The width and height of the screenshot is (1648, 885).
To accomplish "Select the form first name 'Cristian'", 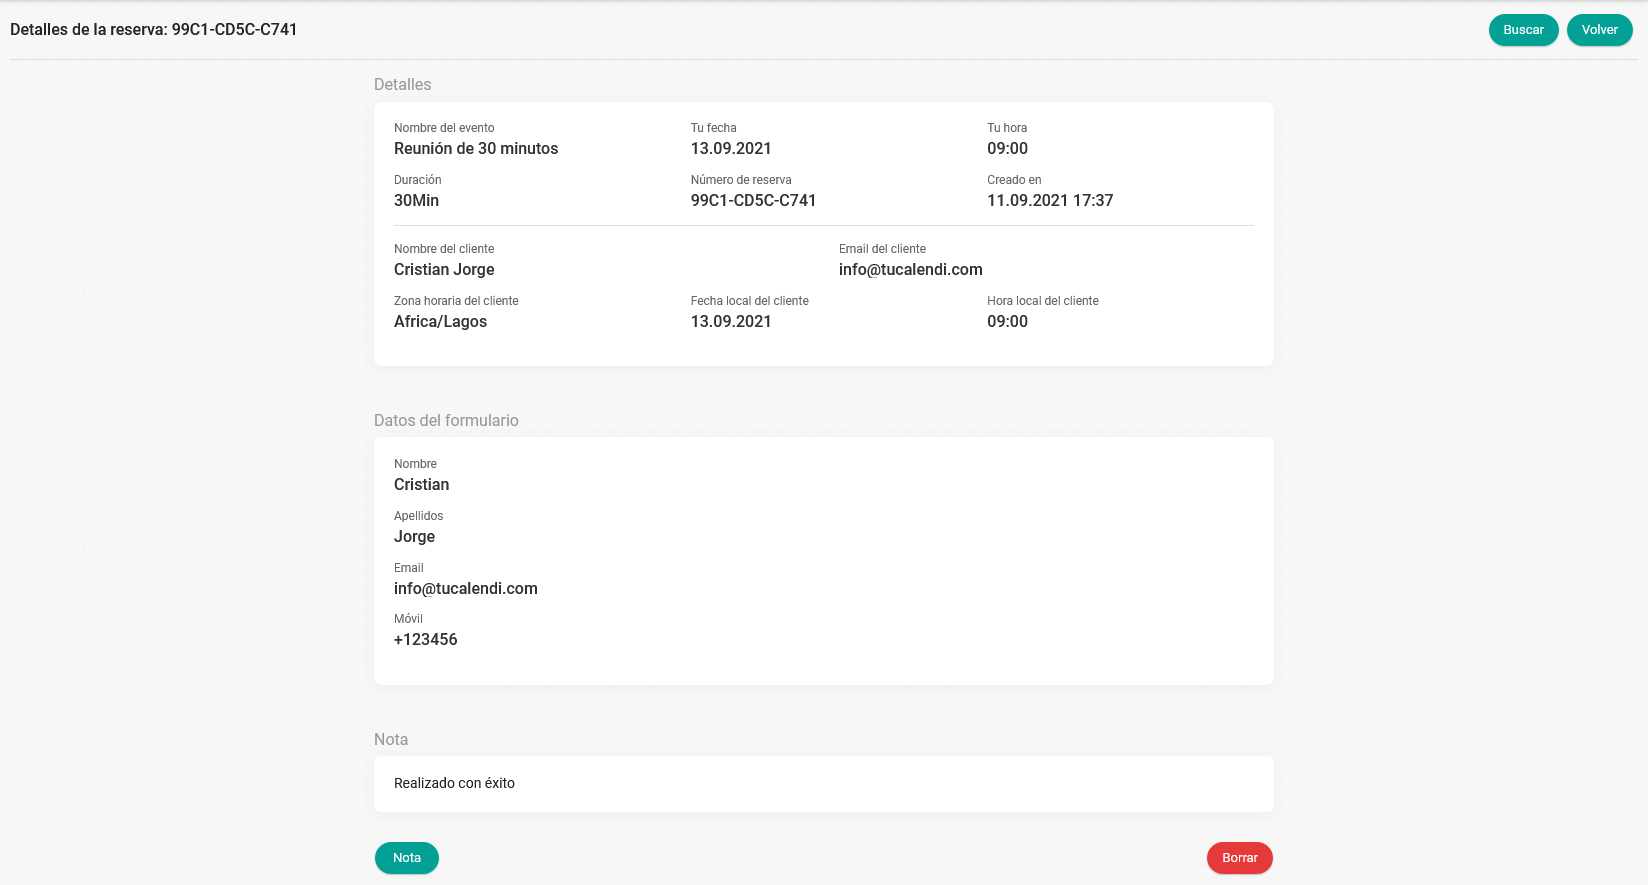I will (x=421, y=484).
